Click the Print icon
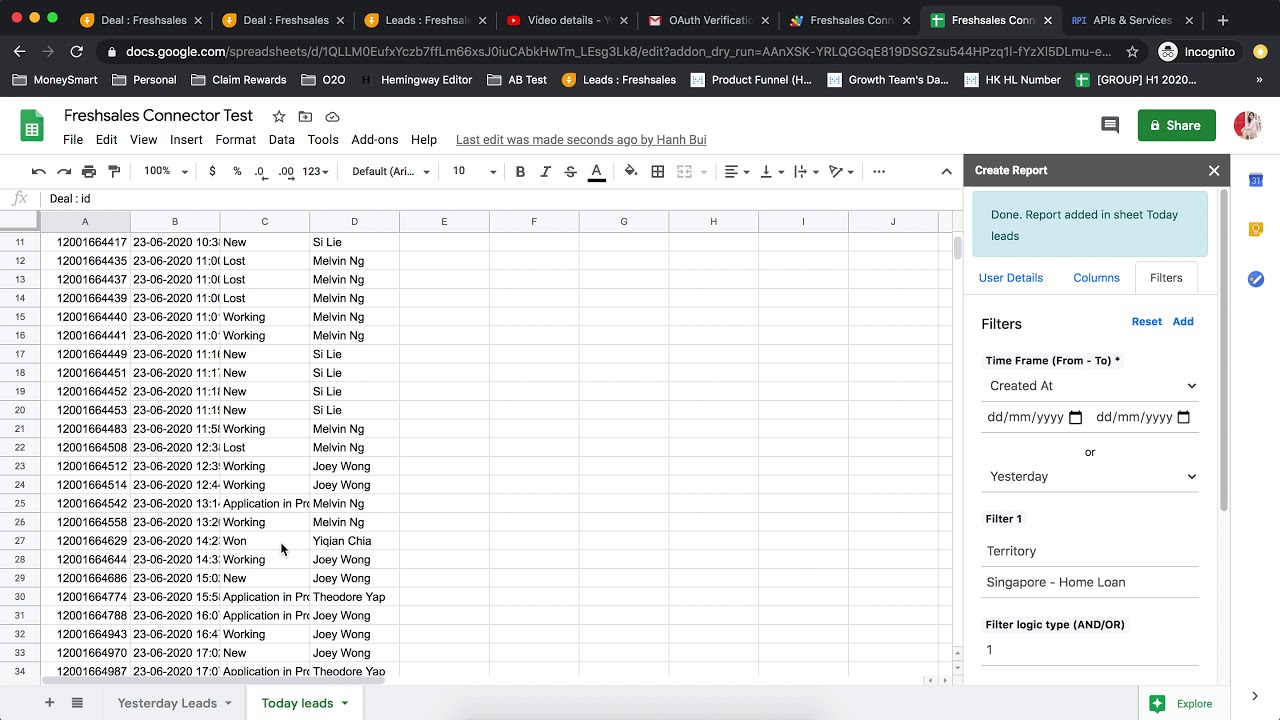This screenshot has height=720, width=1280. 89,172
